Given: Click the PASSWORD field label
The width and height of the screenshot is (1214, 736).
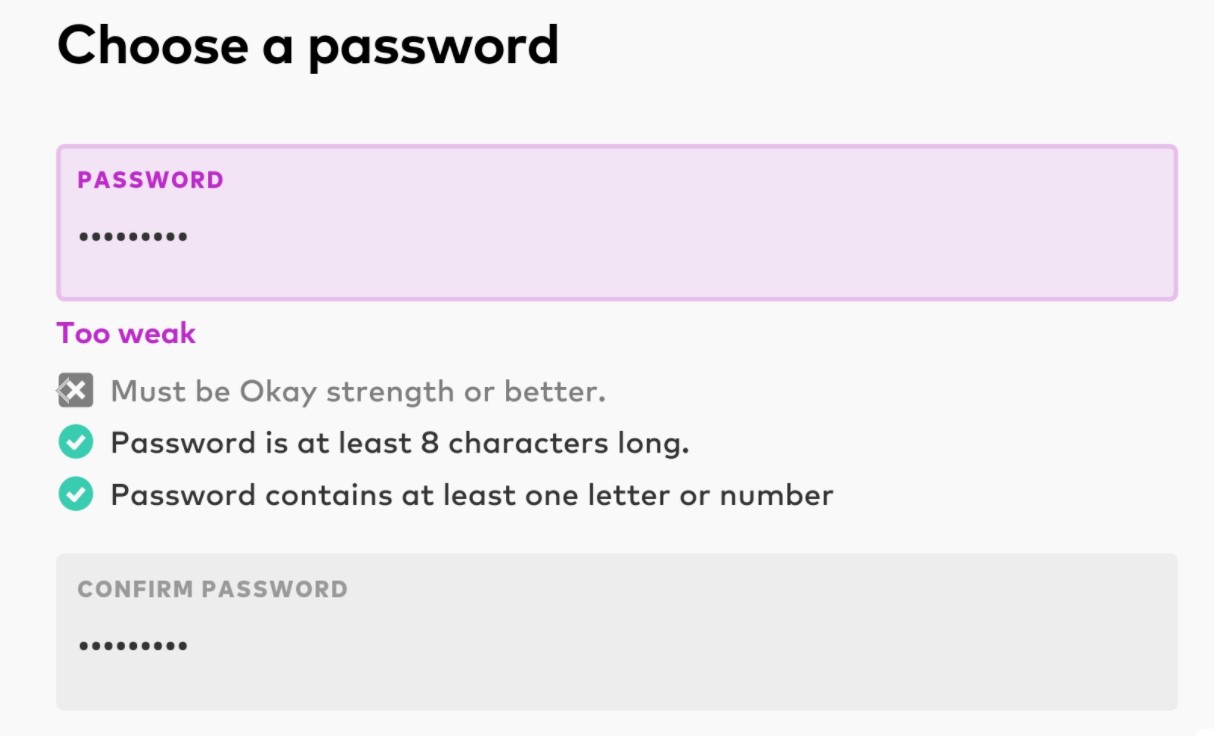Looking at the screenshot, I should click(x=150, y=180).
